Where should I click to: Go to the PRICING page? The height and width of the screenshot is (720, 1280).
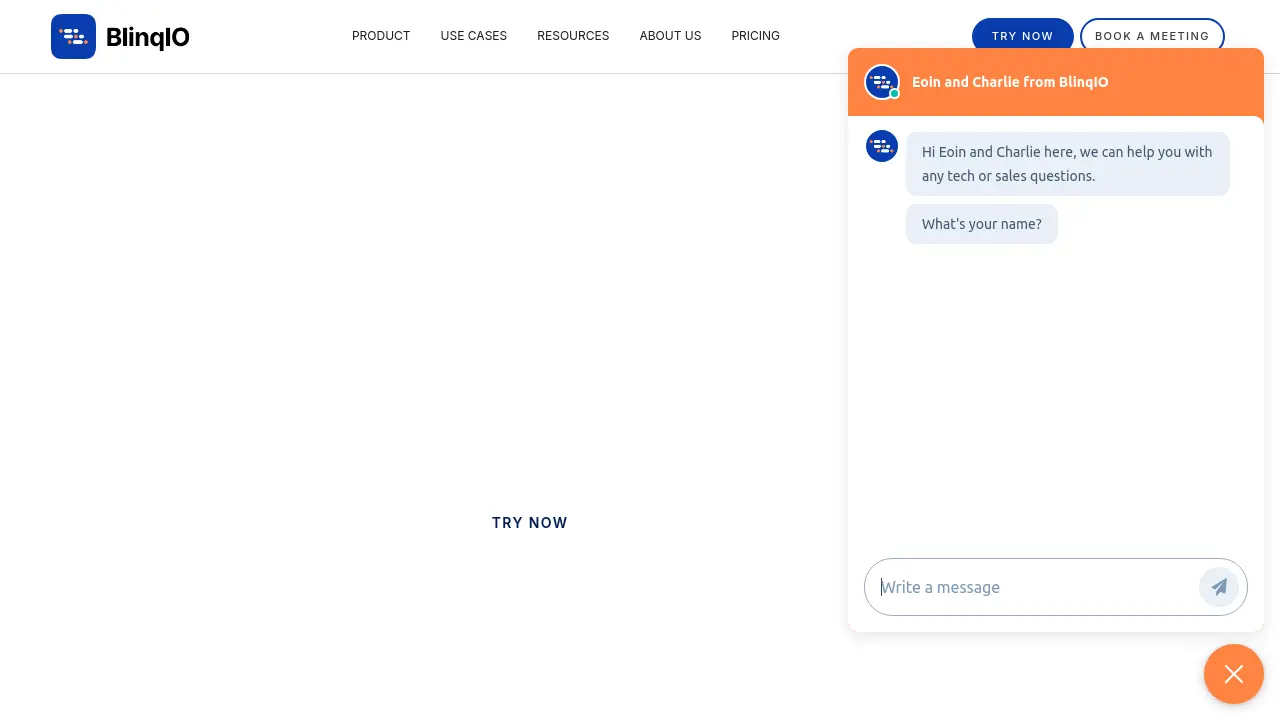click(x=755, y=36)
